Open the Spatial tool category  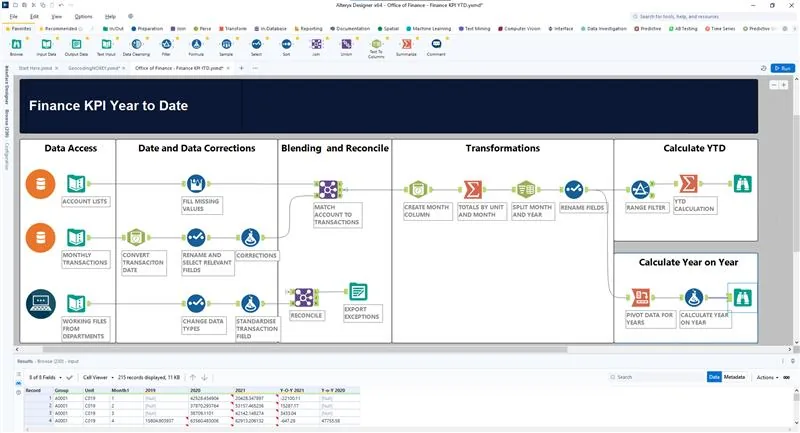(x=388, y=29)
